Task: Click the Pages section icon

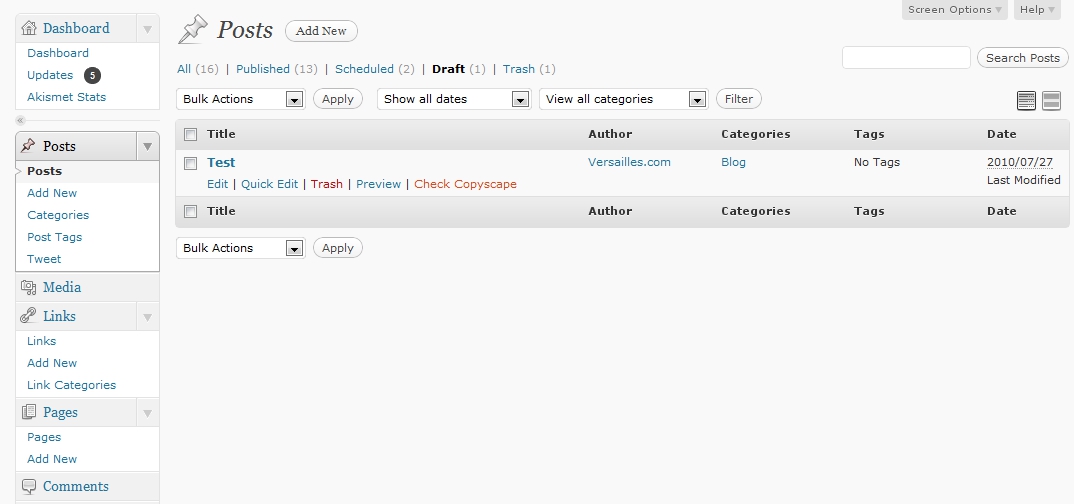Action: pos(28,412)
